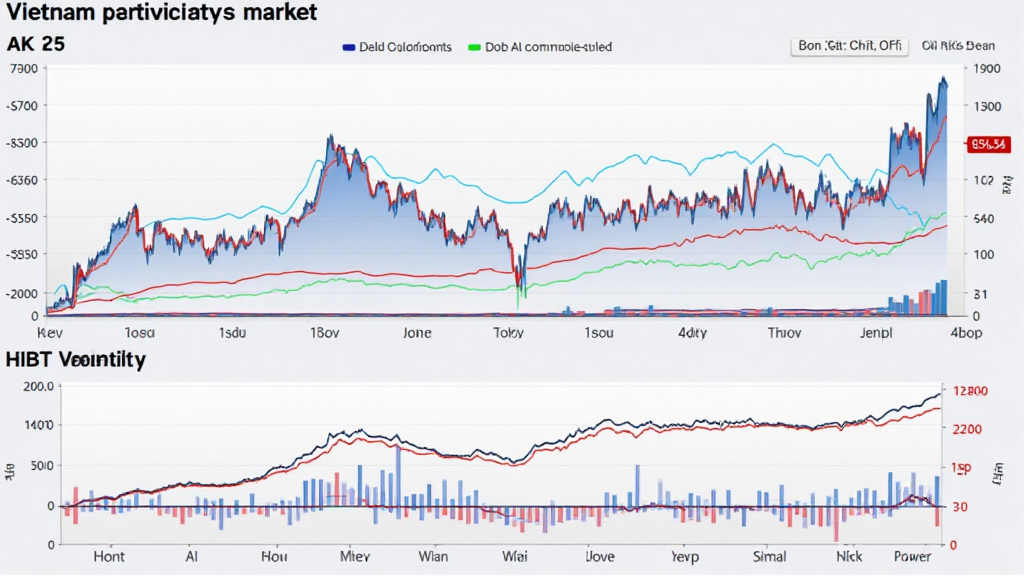
Task: Click the blue Deld Colorionnts legend swatch
Action: (348, 47)
